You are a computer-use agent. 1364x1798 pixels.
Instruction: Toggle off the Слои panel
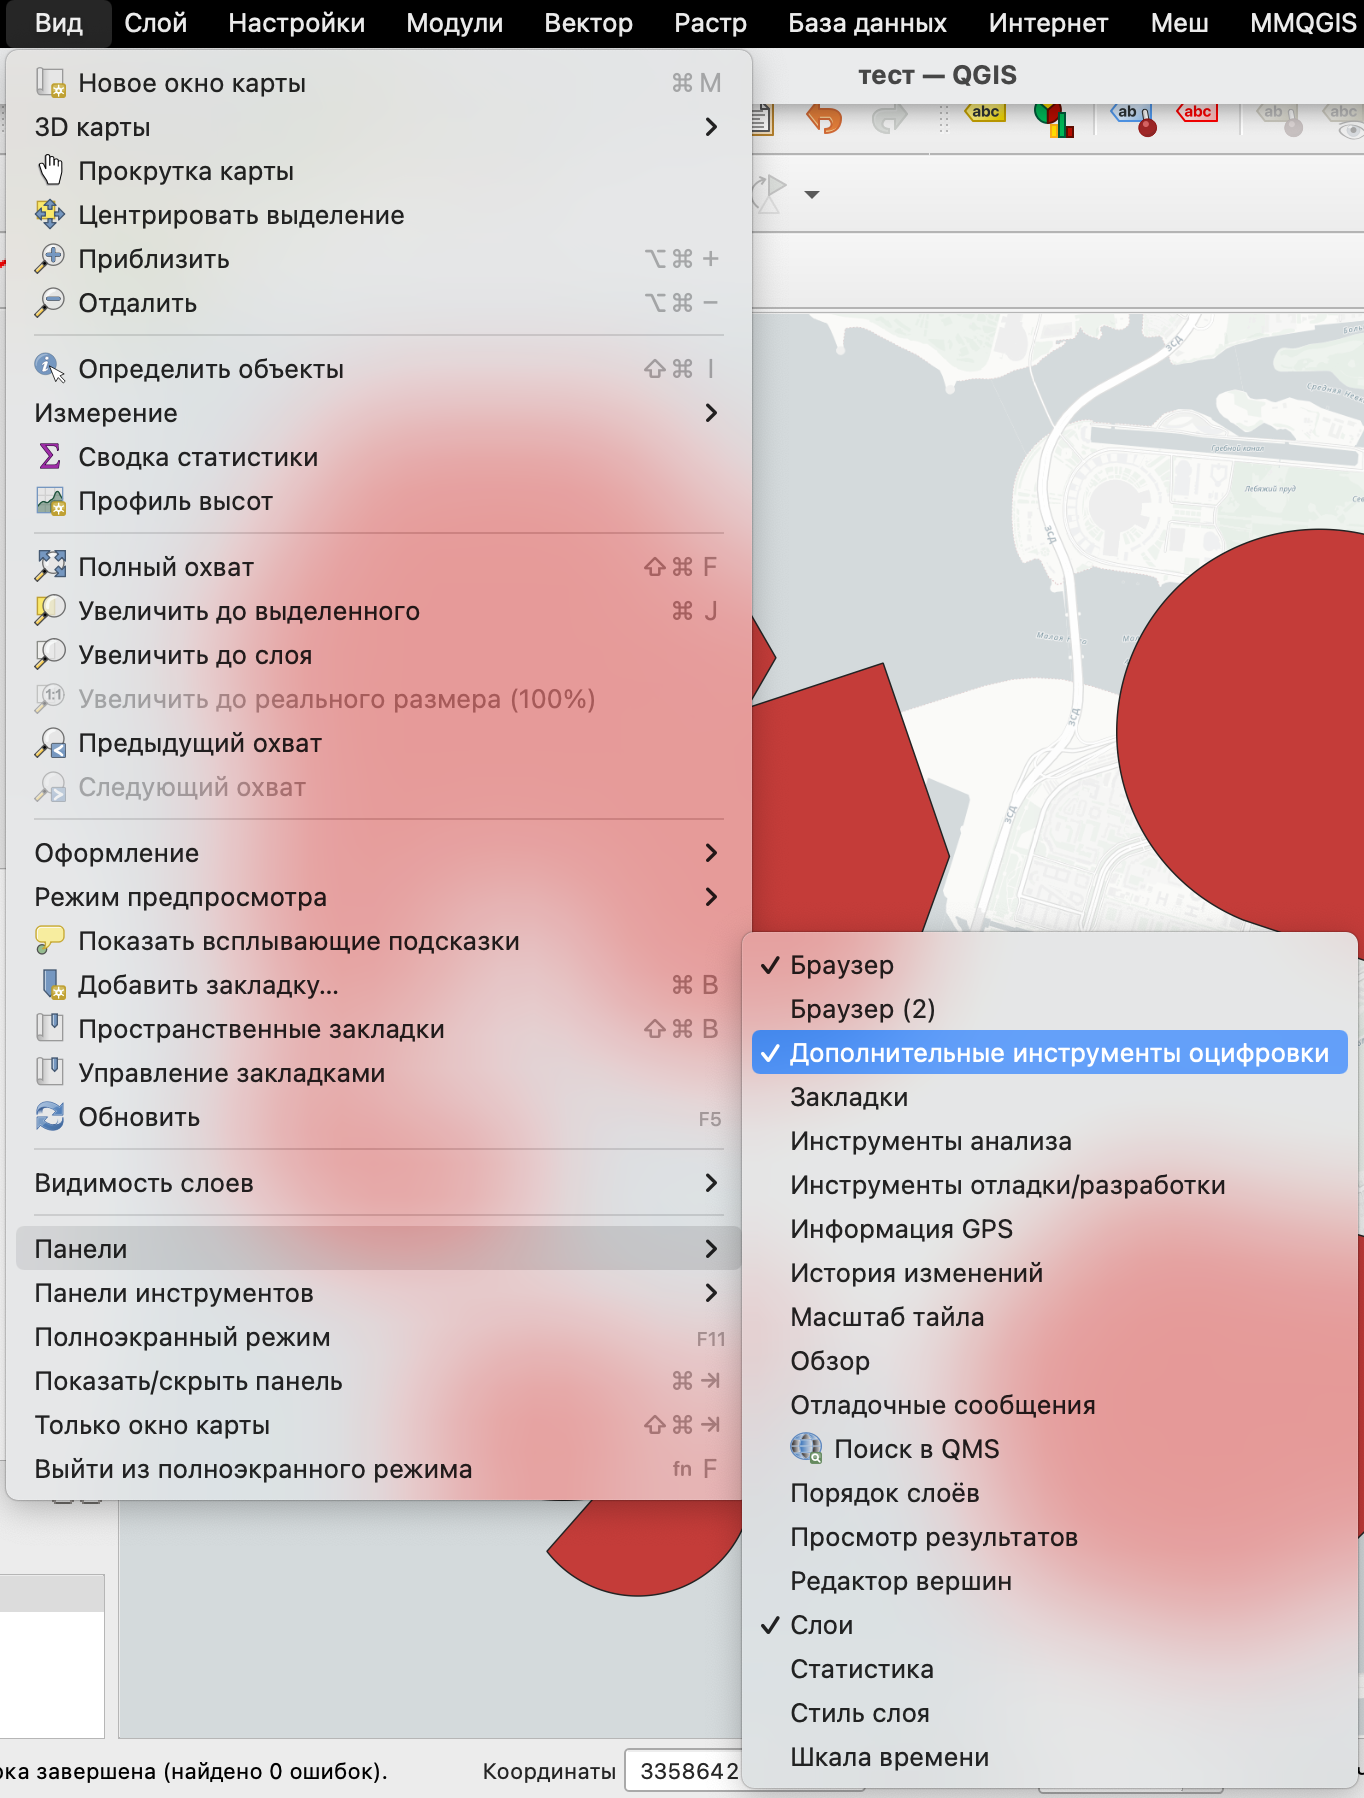coord(821,1625)
